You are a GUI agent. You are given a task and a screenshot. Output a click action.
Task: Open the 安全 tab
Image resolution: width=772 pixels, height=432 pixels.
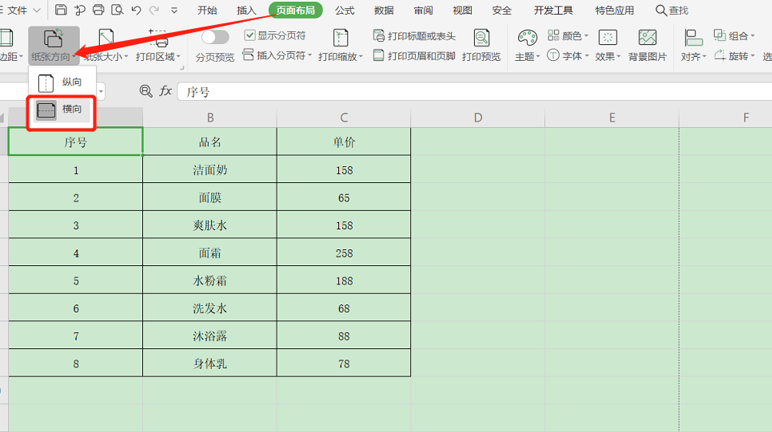(x=502, y=10)
